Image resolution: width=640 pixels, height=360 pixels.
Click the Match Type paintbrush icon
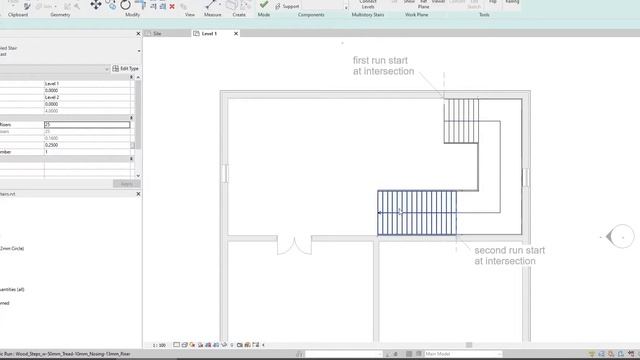[x=27, y=6]
